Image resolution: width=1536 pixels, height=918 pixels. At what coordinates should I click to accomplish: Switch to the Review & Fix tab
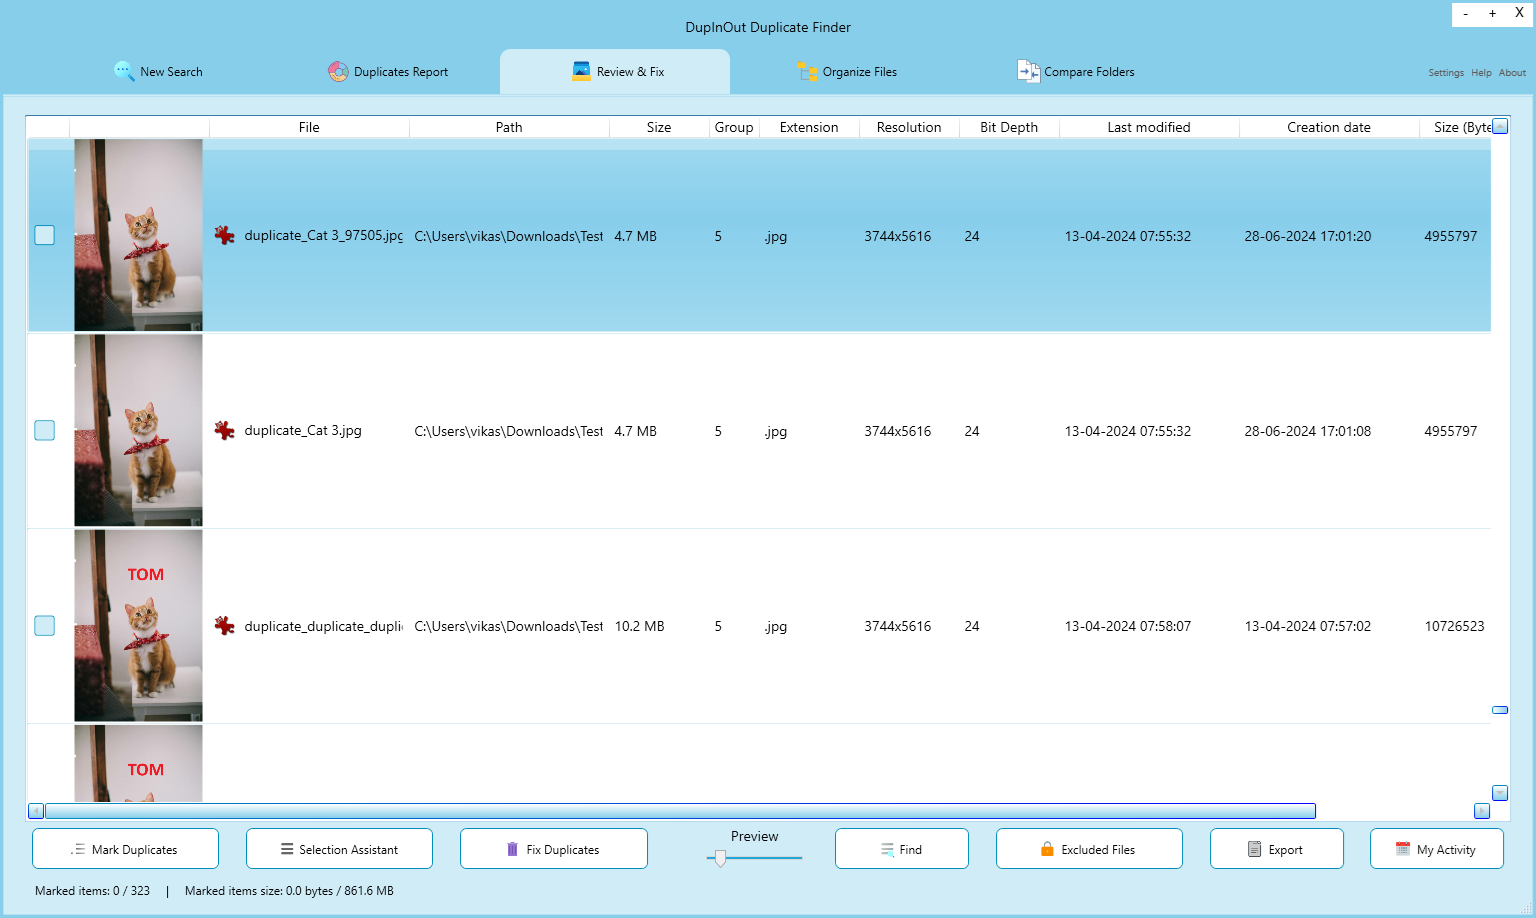pyautogui.click(x=615, y=72)
